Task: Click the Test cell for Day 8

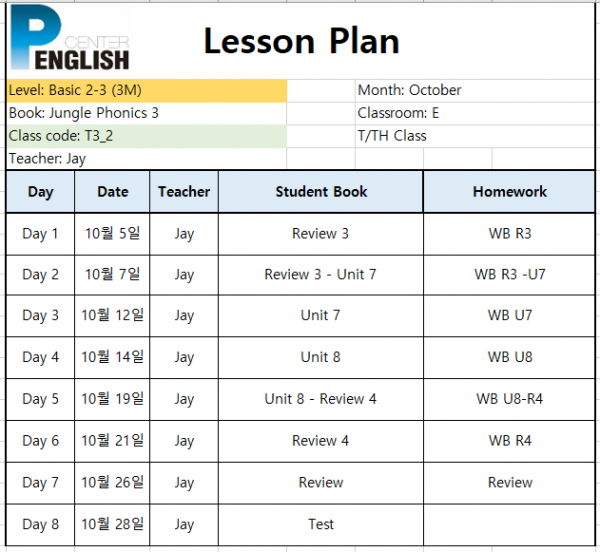Action: pyautogui.click(x=321, y=524)
